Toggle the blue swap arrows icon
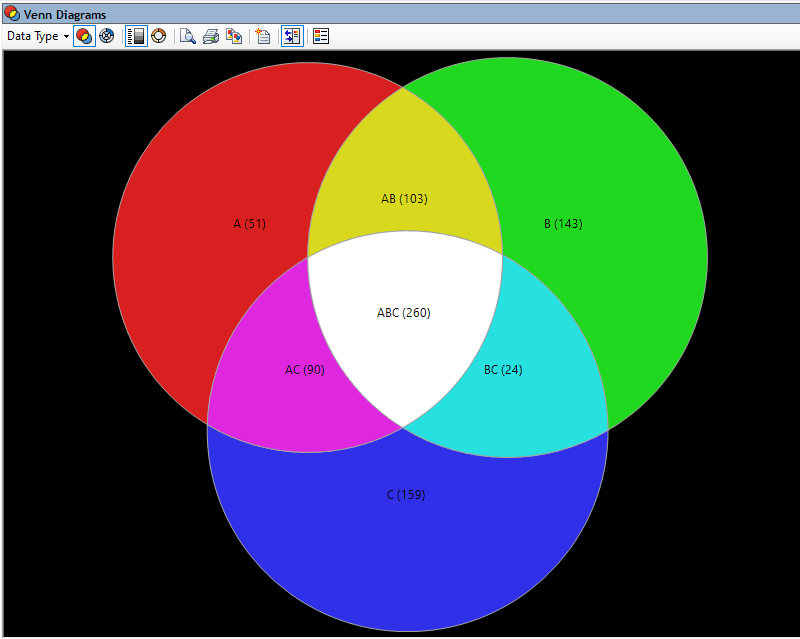The image size is (800, 639). [x=291, y=36]
